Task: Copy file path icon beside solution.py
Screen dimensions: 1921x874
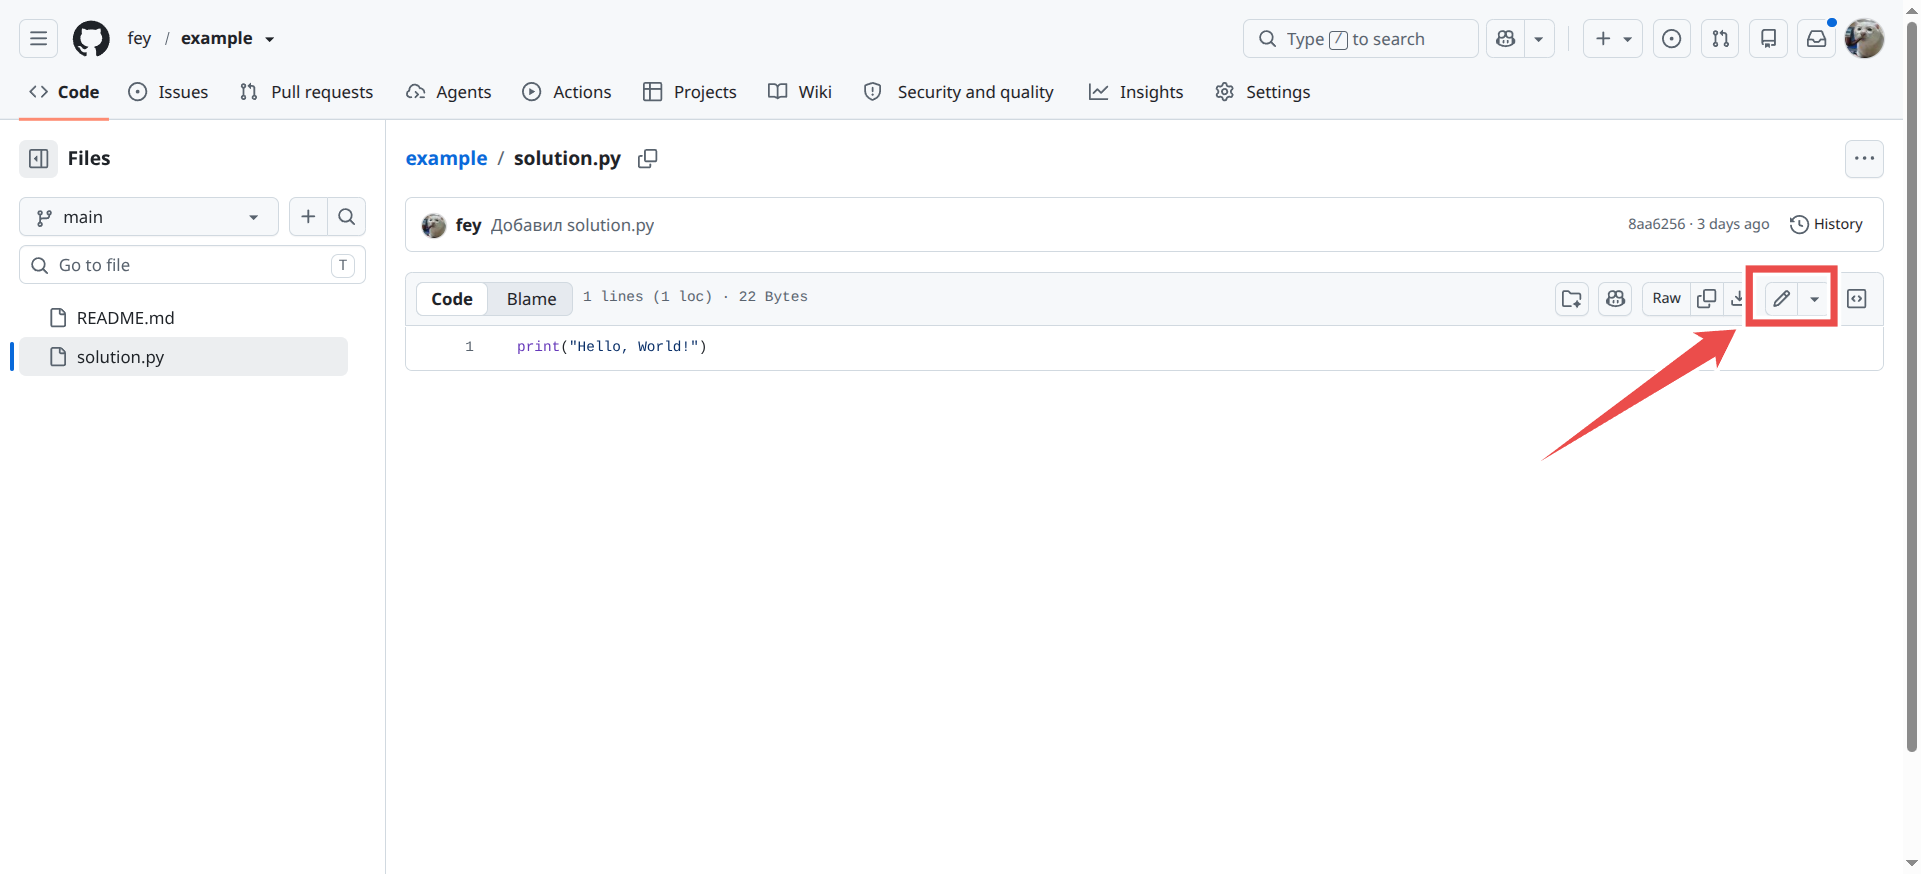Action: coord(648,159)
